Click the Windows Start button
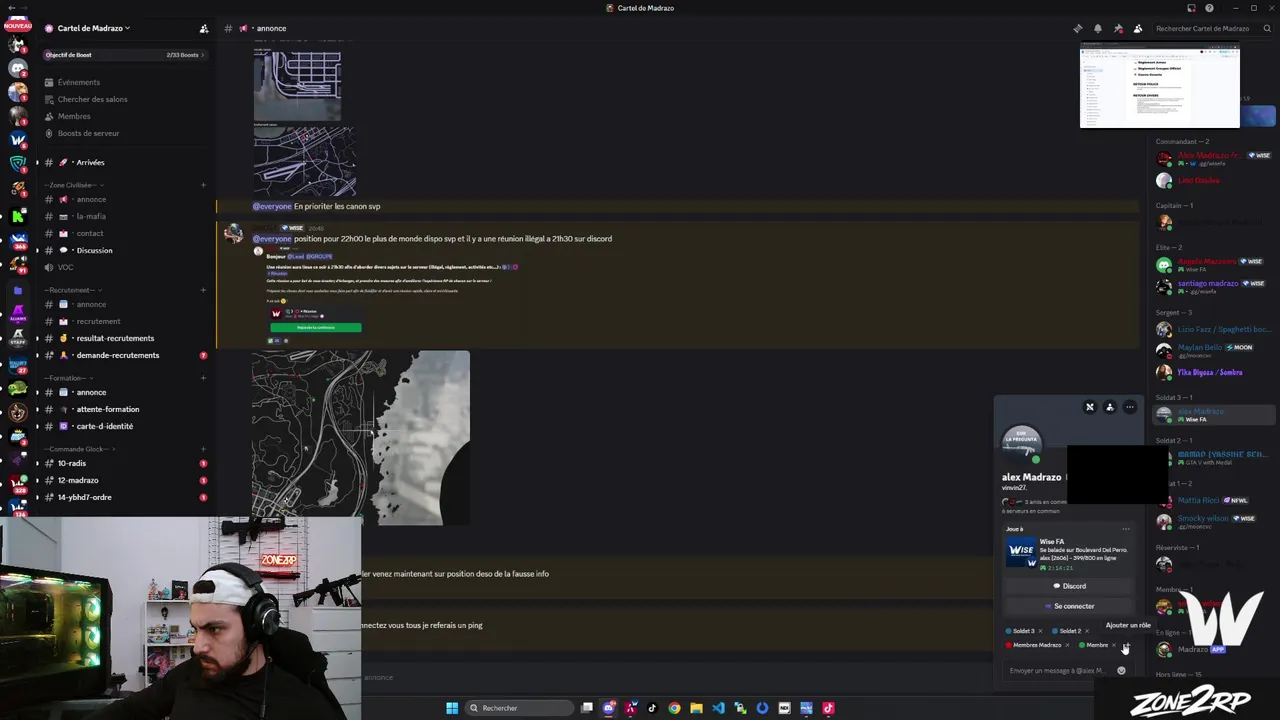Image resolution: width=1280 pixels, height=720 pixels. coord(452,708)
